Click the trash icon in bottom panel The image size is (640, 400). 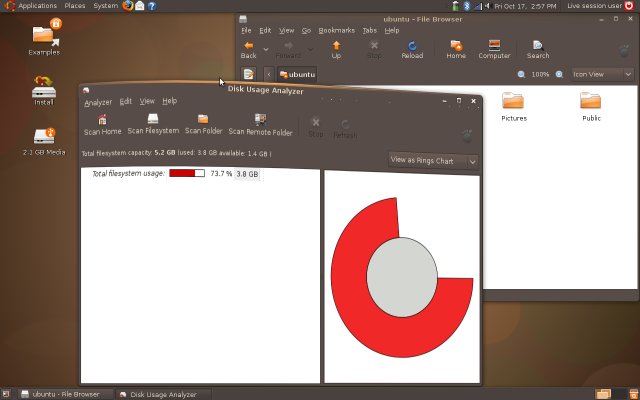click(x=635, y=394)
